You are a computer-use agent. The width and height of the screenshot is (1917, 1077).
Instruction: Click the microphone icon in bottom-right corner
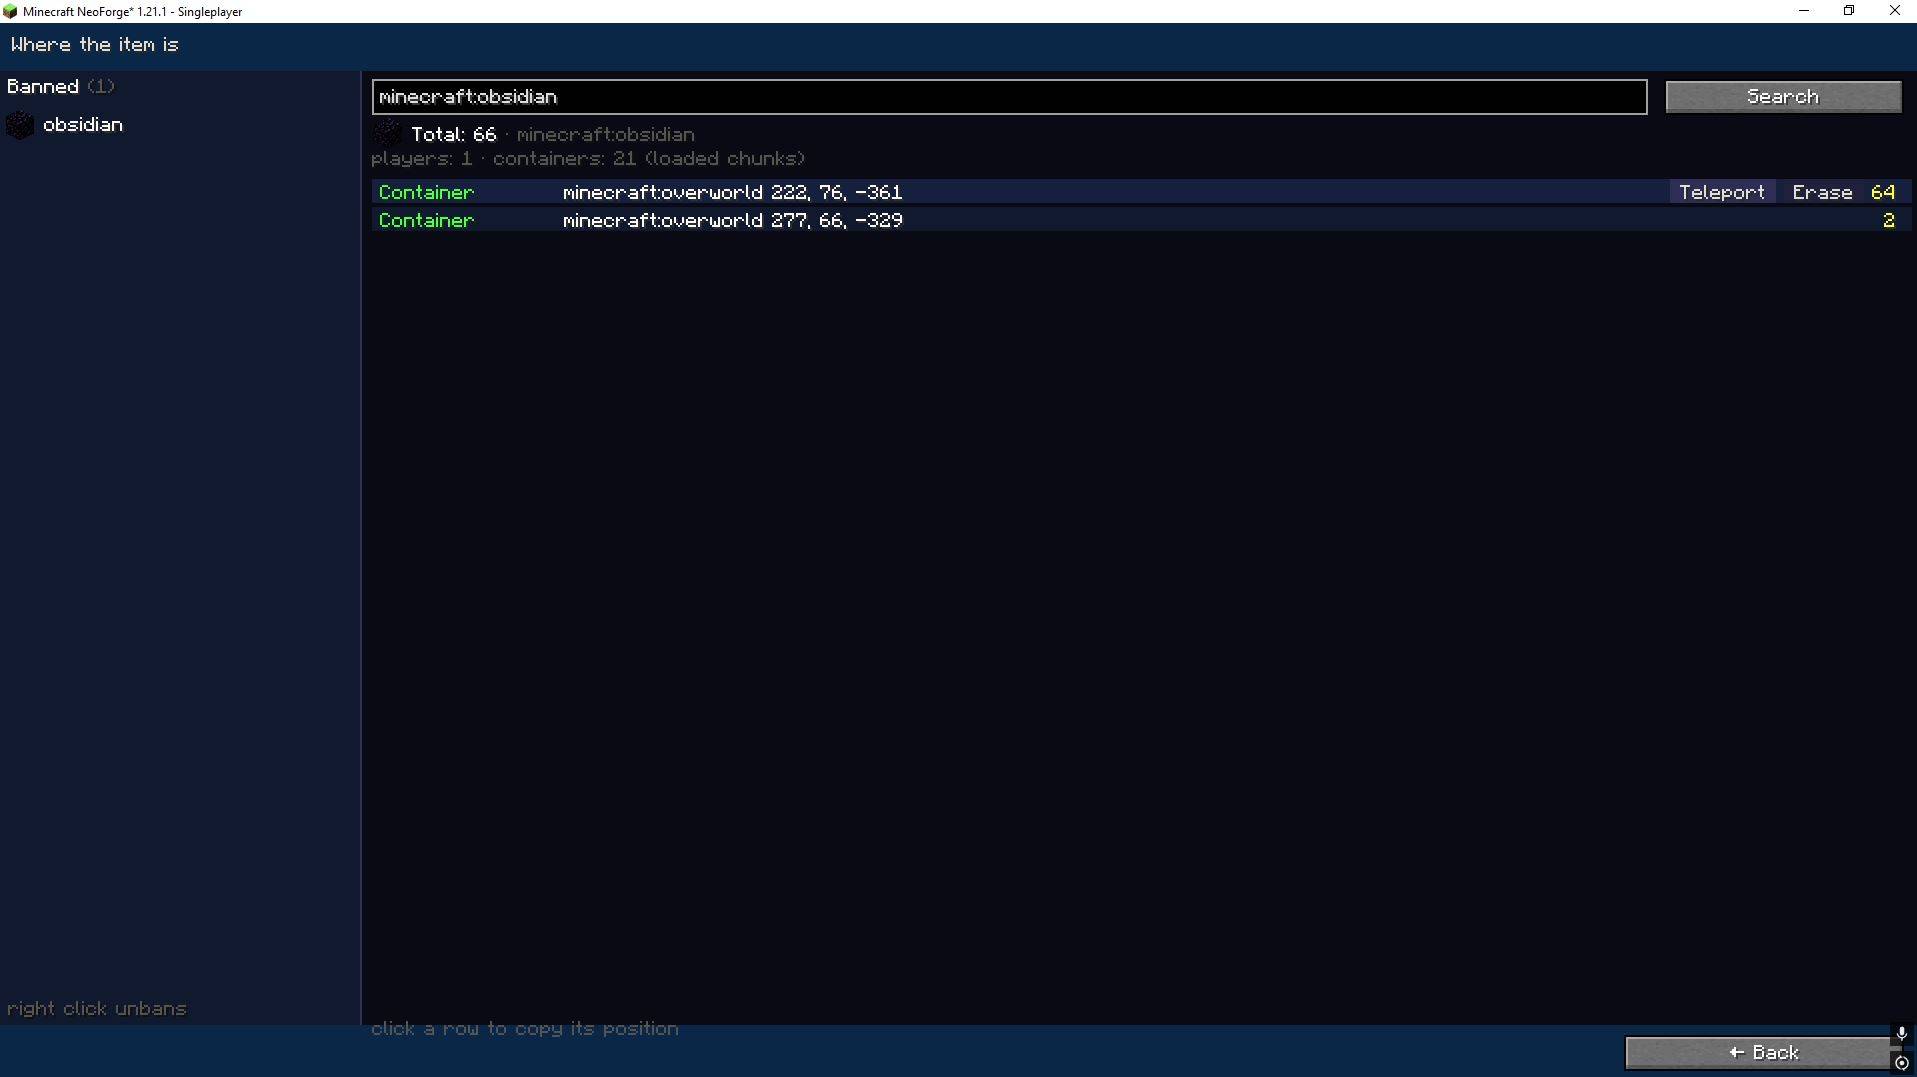coord(1901,1034)
